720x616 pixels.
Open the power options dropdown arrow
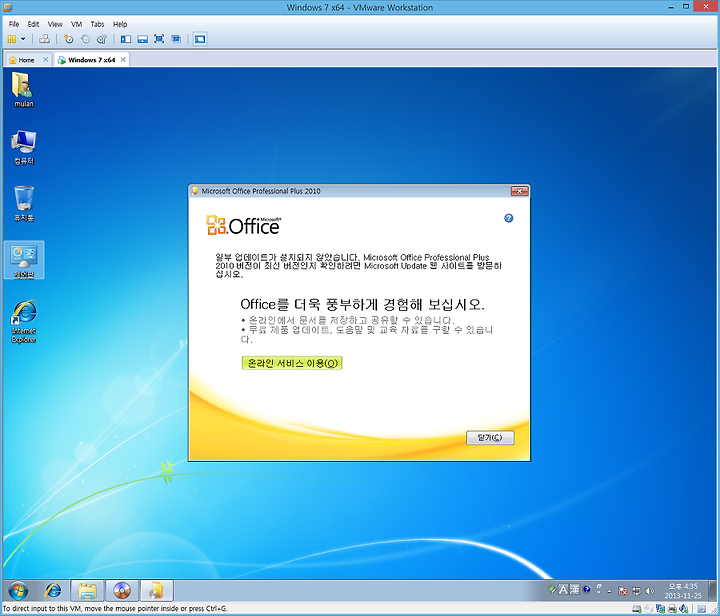point(23,39)
